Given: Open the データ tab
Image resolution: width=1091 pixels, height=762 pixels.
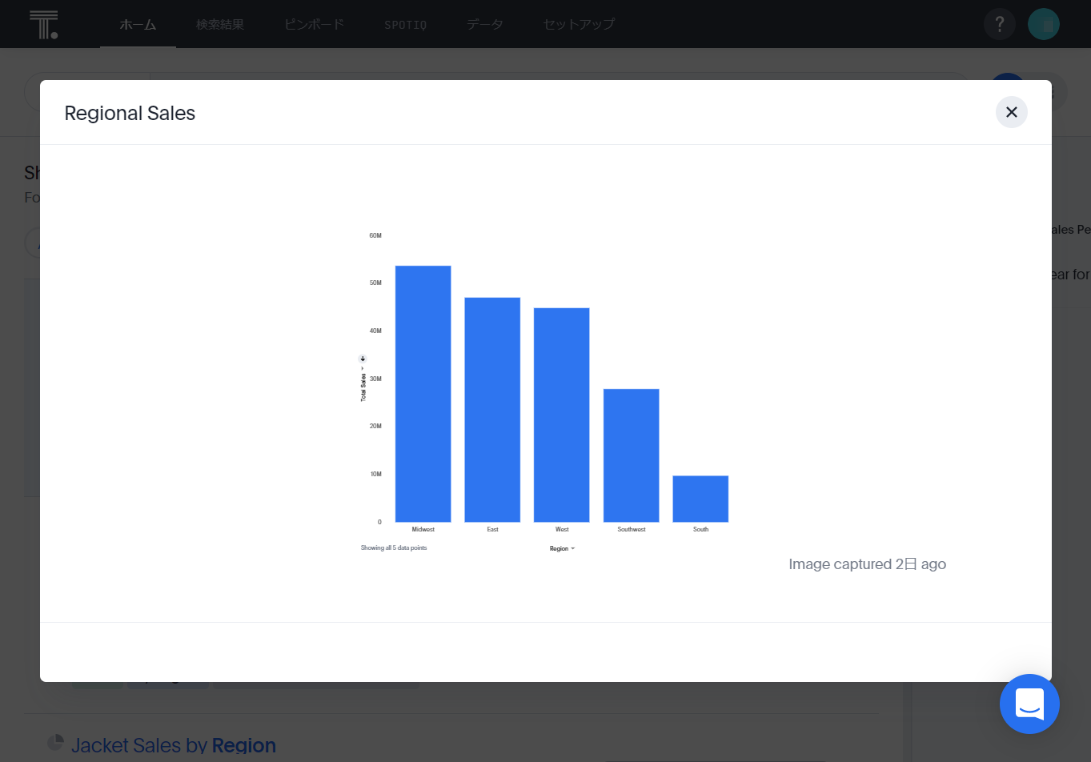Looking at the screenshot, I should [484, 23].
